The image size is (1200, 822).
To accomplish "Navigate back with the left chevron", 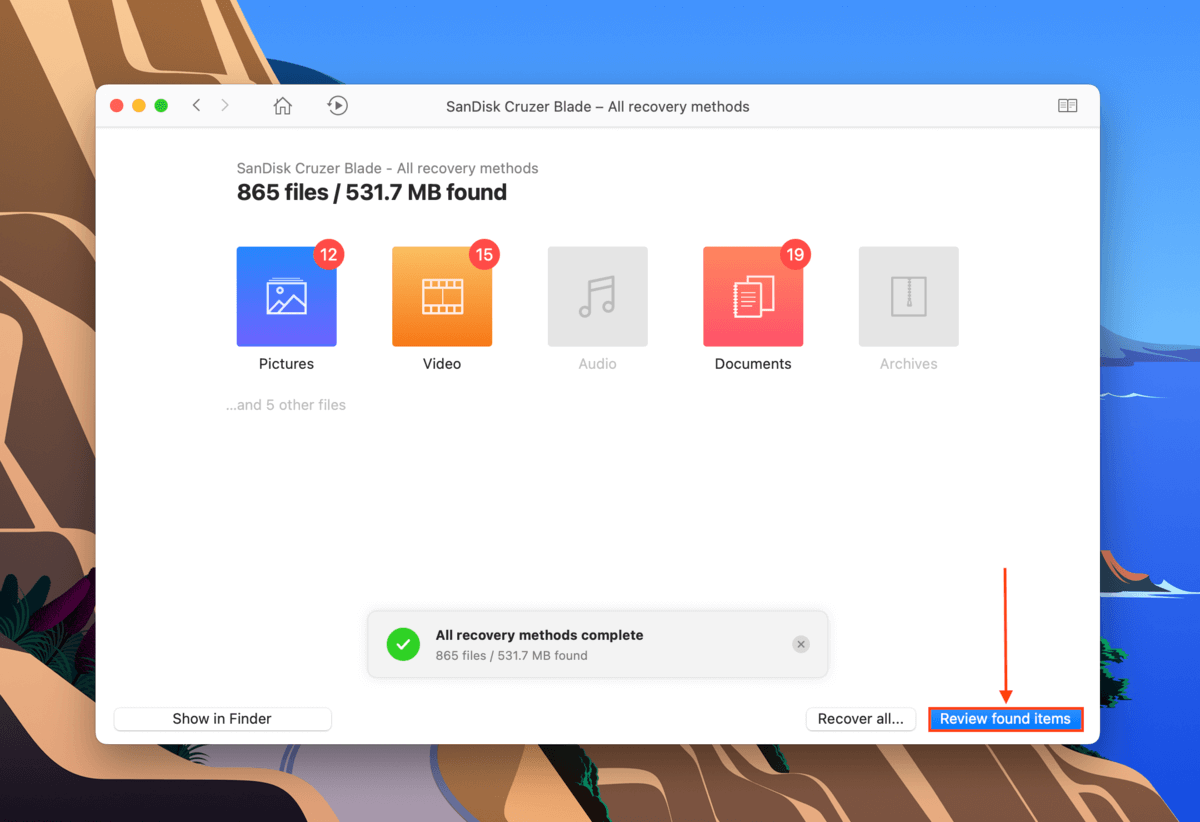I will click(196, 106).
